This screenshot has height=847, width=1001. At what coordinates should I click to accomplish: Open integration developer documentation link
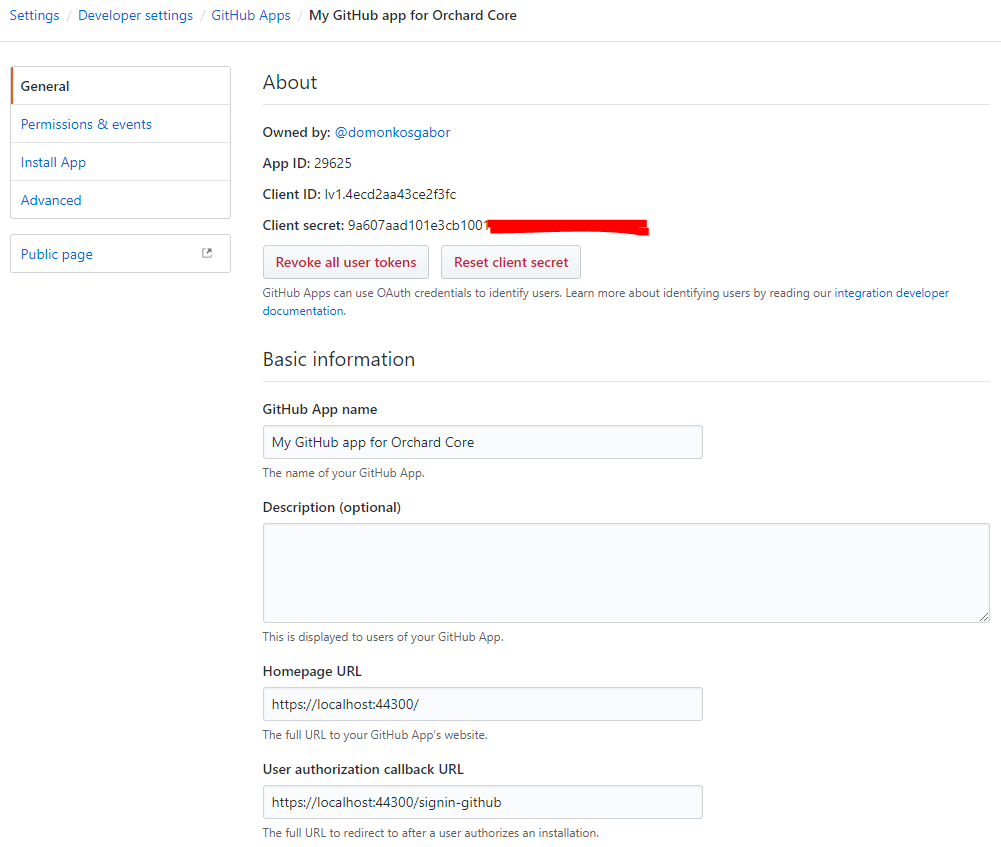pos(891,293)
